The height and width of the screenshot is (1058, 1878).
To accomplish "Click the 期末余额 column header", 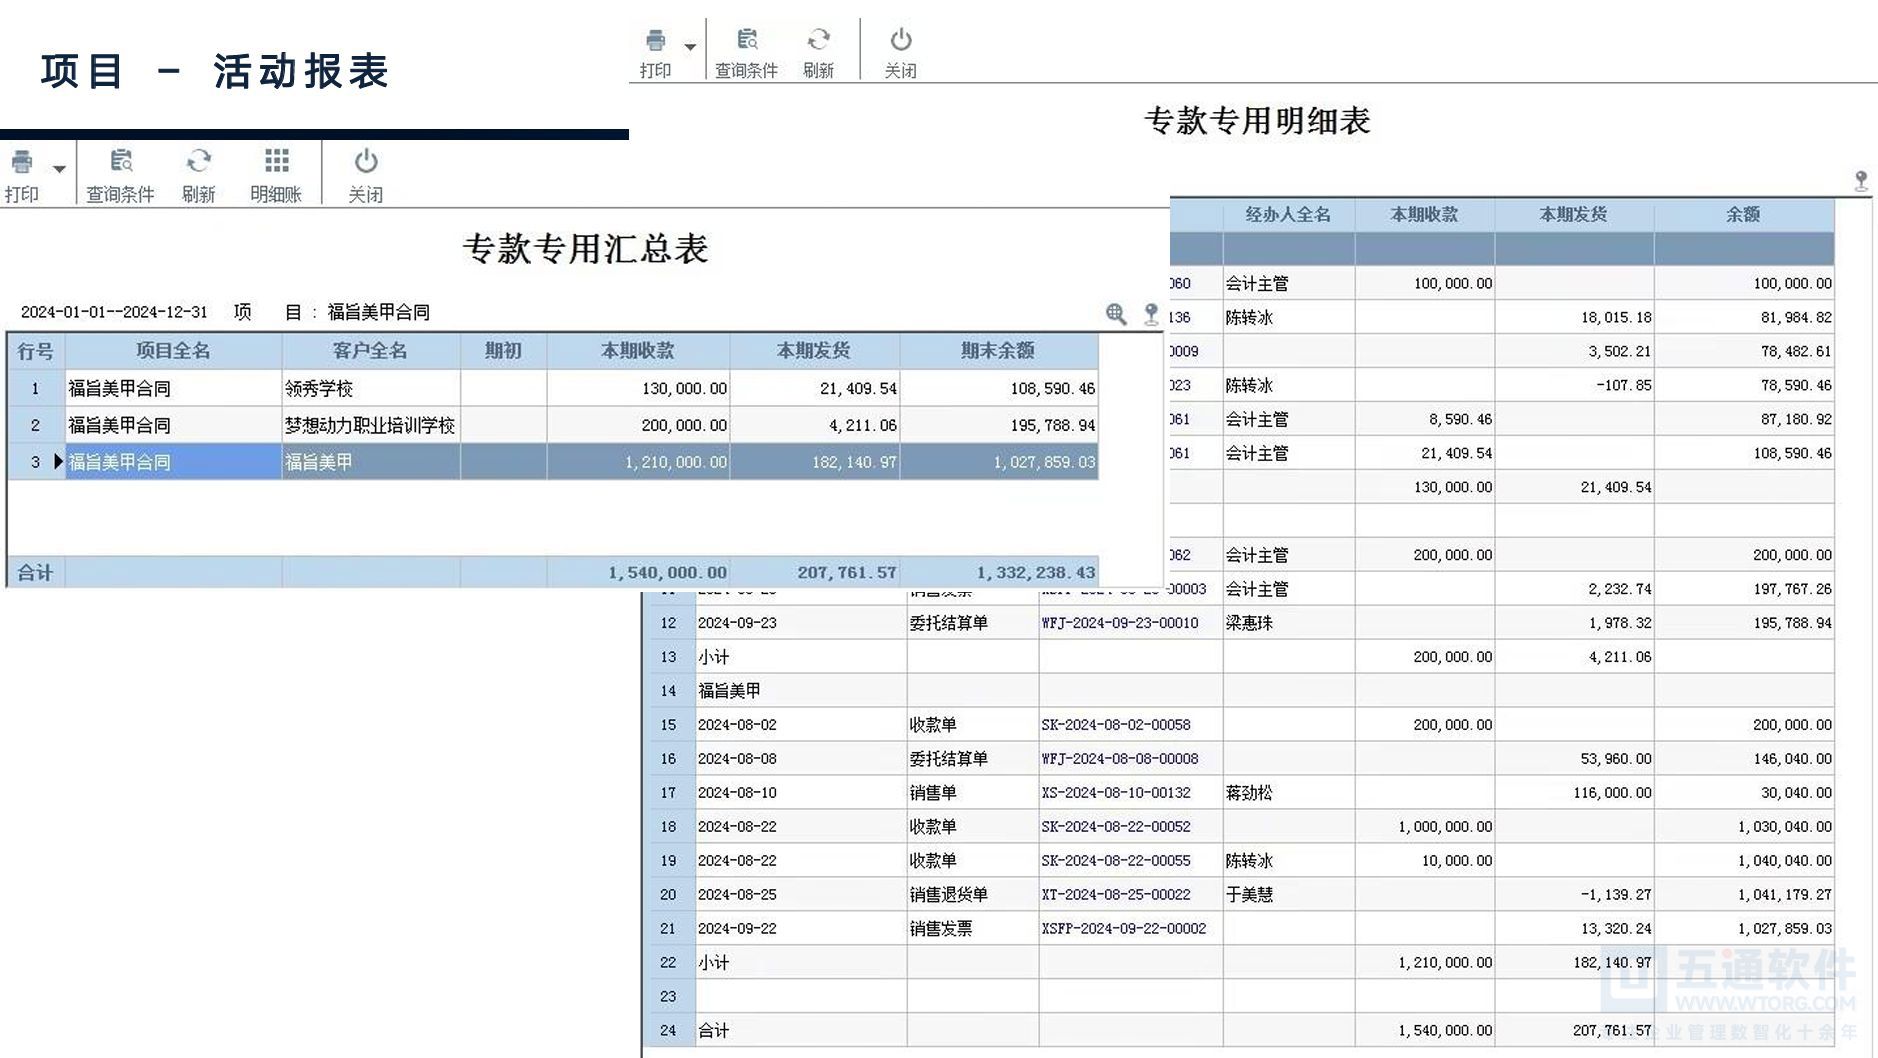I will coord(998,351).
